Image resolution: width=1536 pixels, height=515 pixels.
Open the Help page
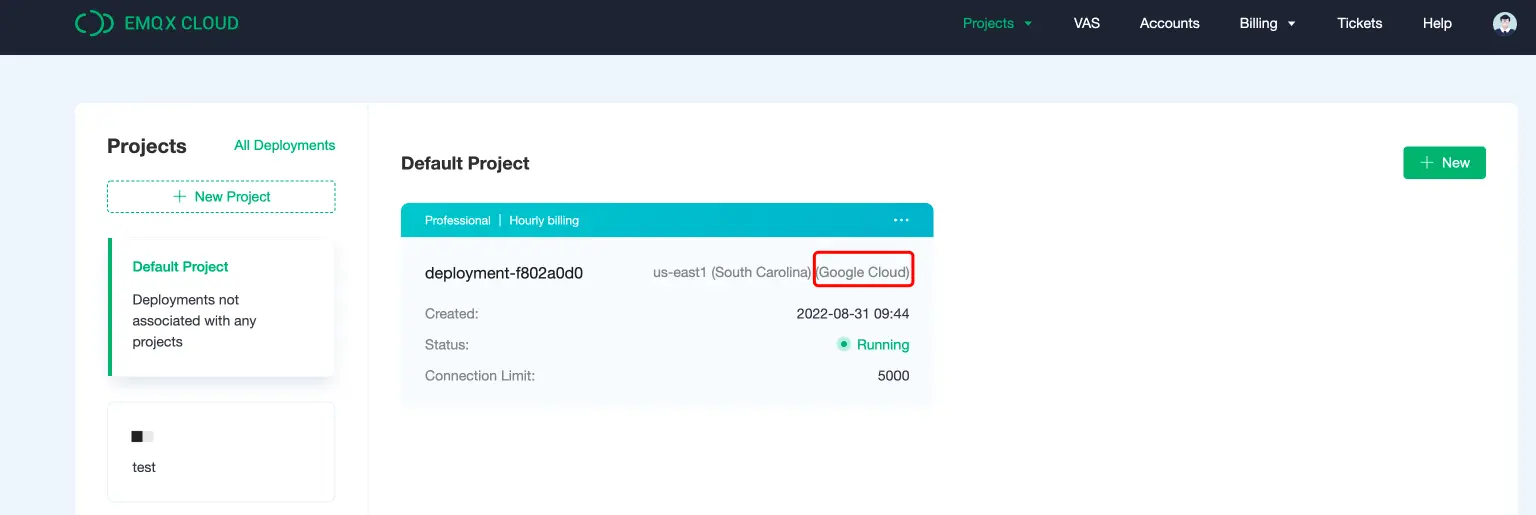(1437, 23)
